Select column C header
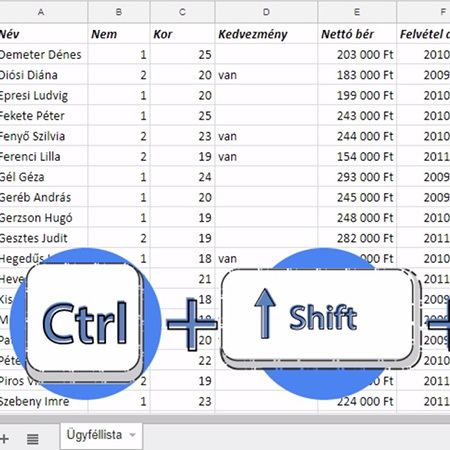 pos(183,12)
